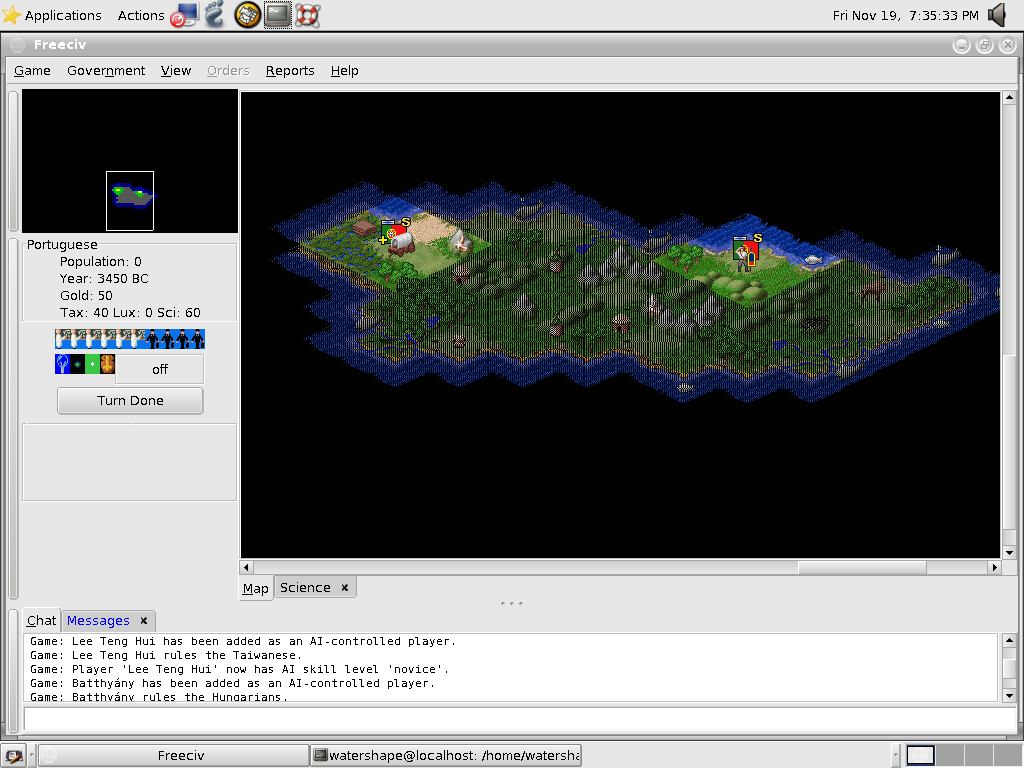
Task: Launch the terminal from the top panel
Action: pyautogui.click(x=278, y=14)
